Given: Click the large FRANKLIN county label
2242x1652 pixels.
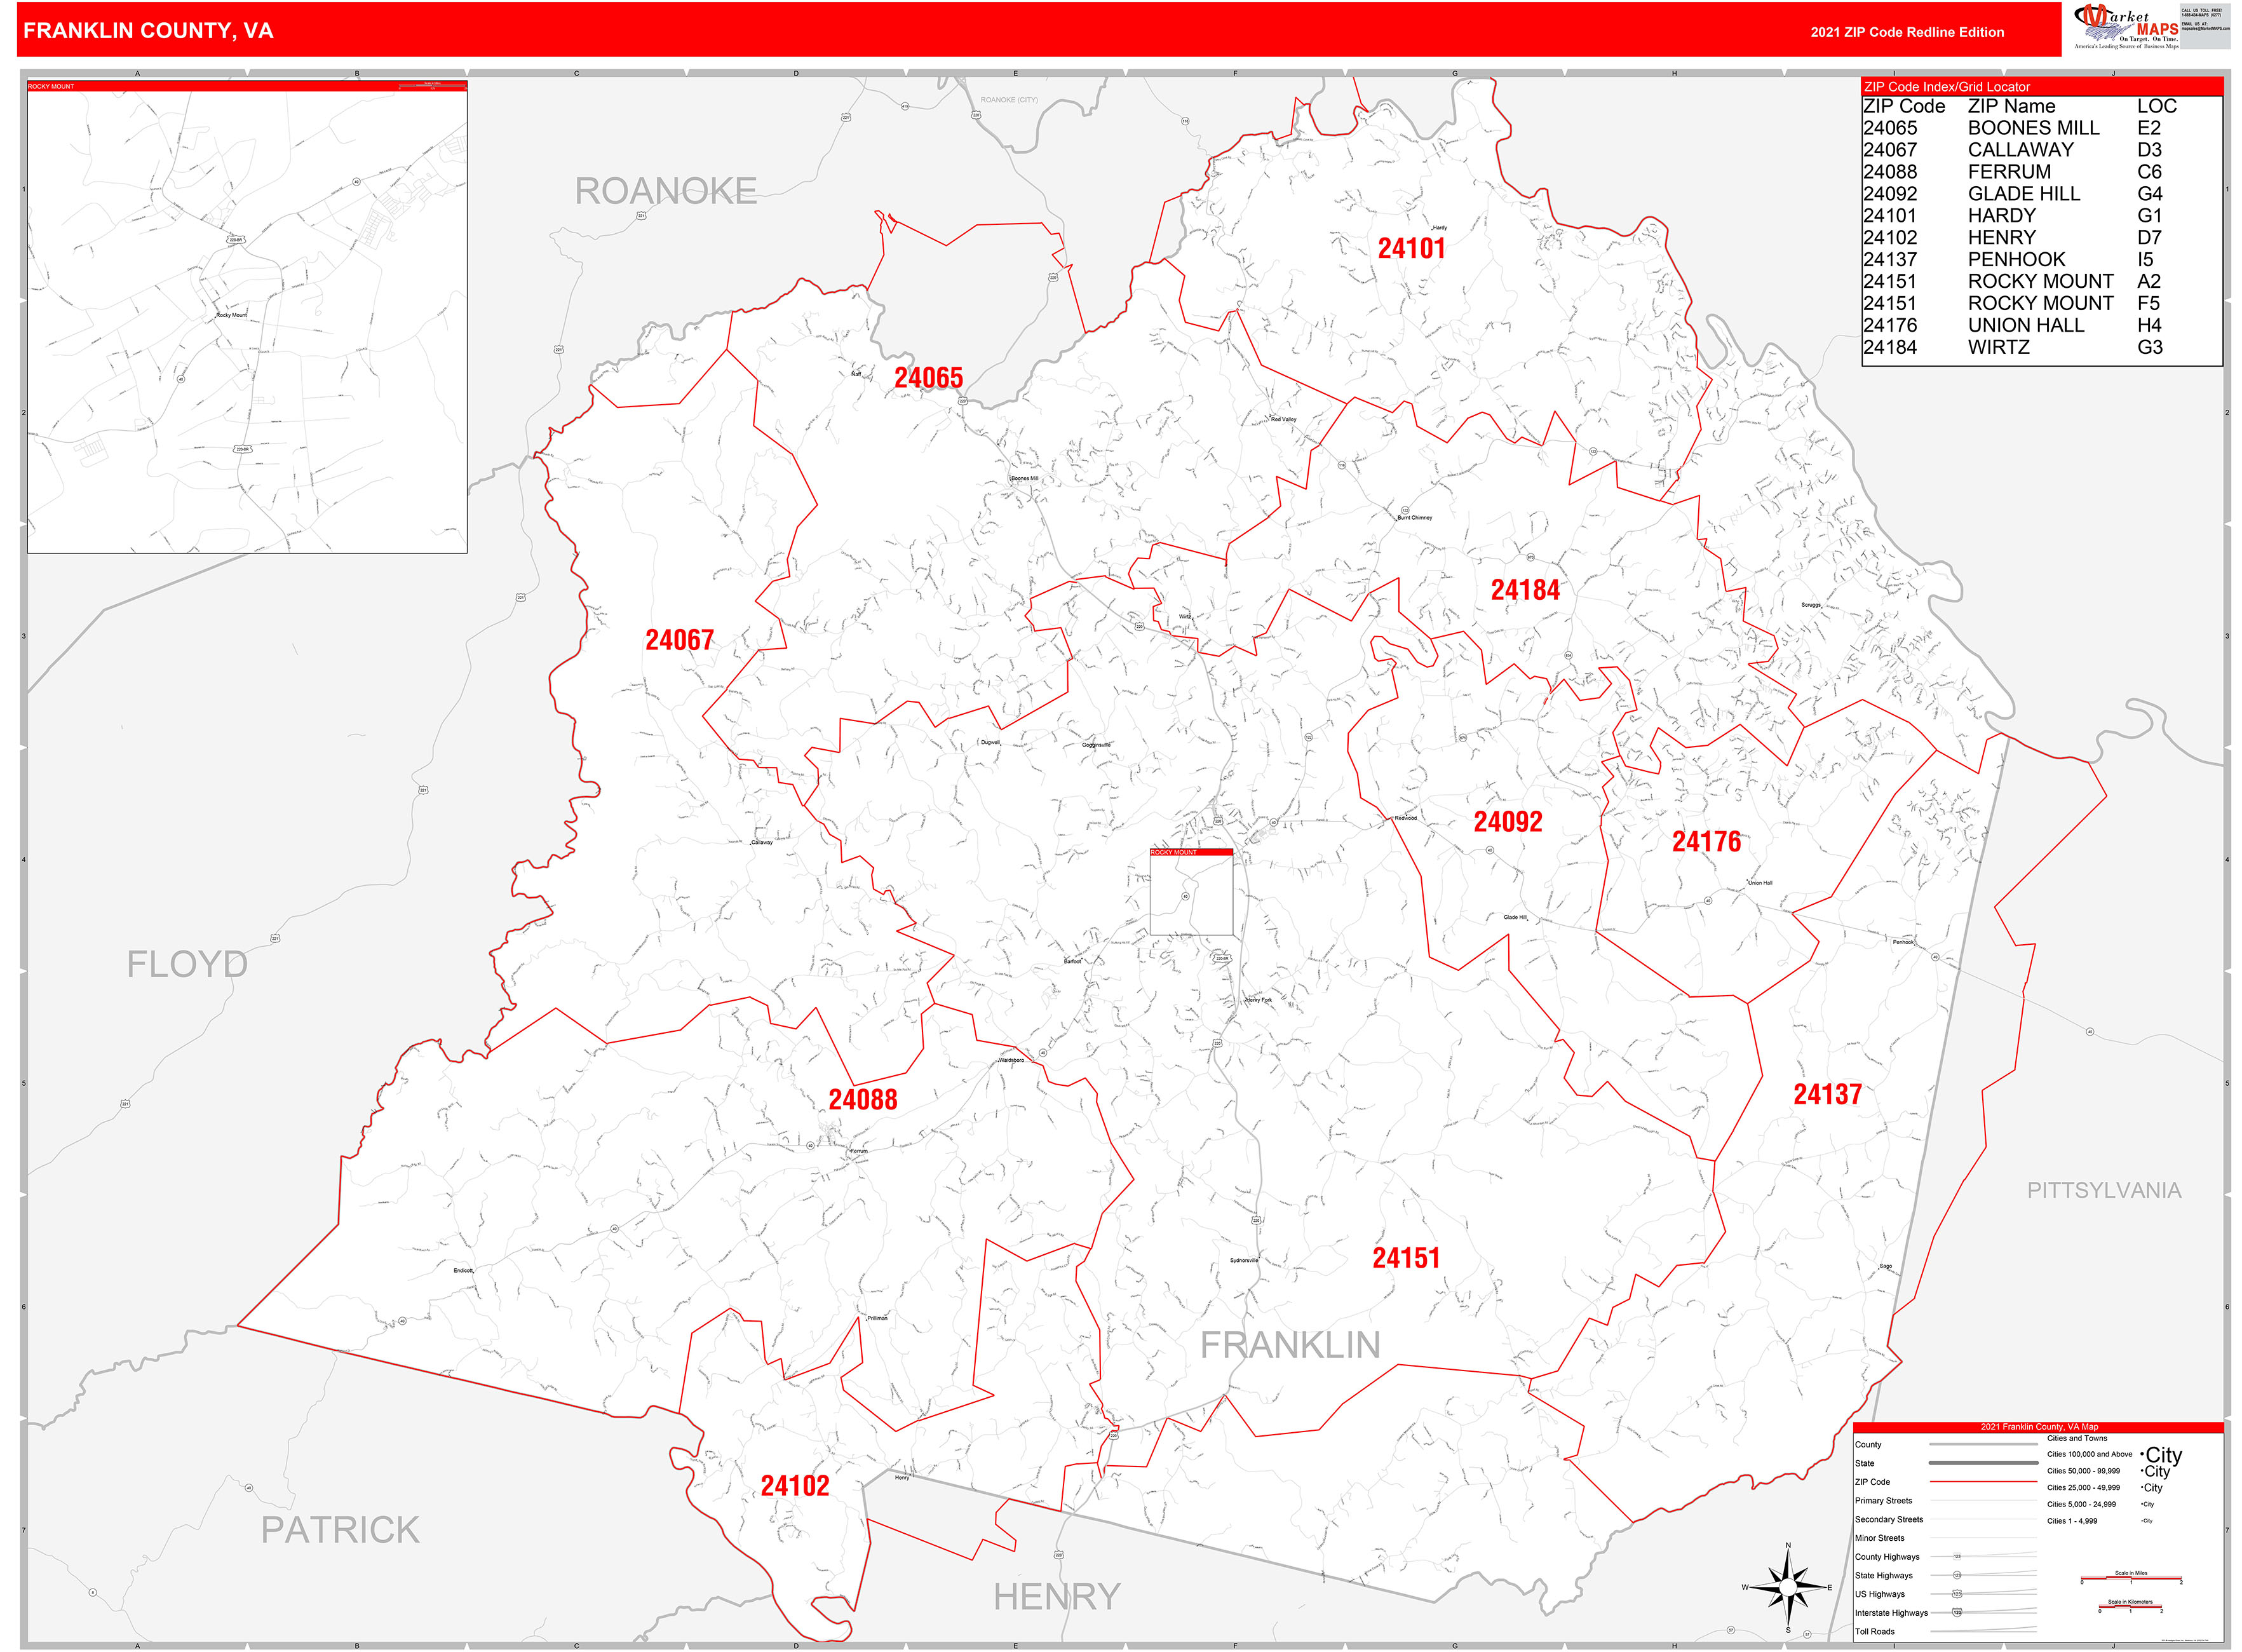Looking at the screenshot, I should pos(1290,1346).
